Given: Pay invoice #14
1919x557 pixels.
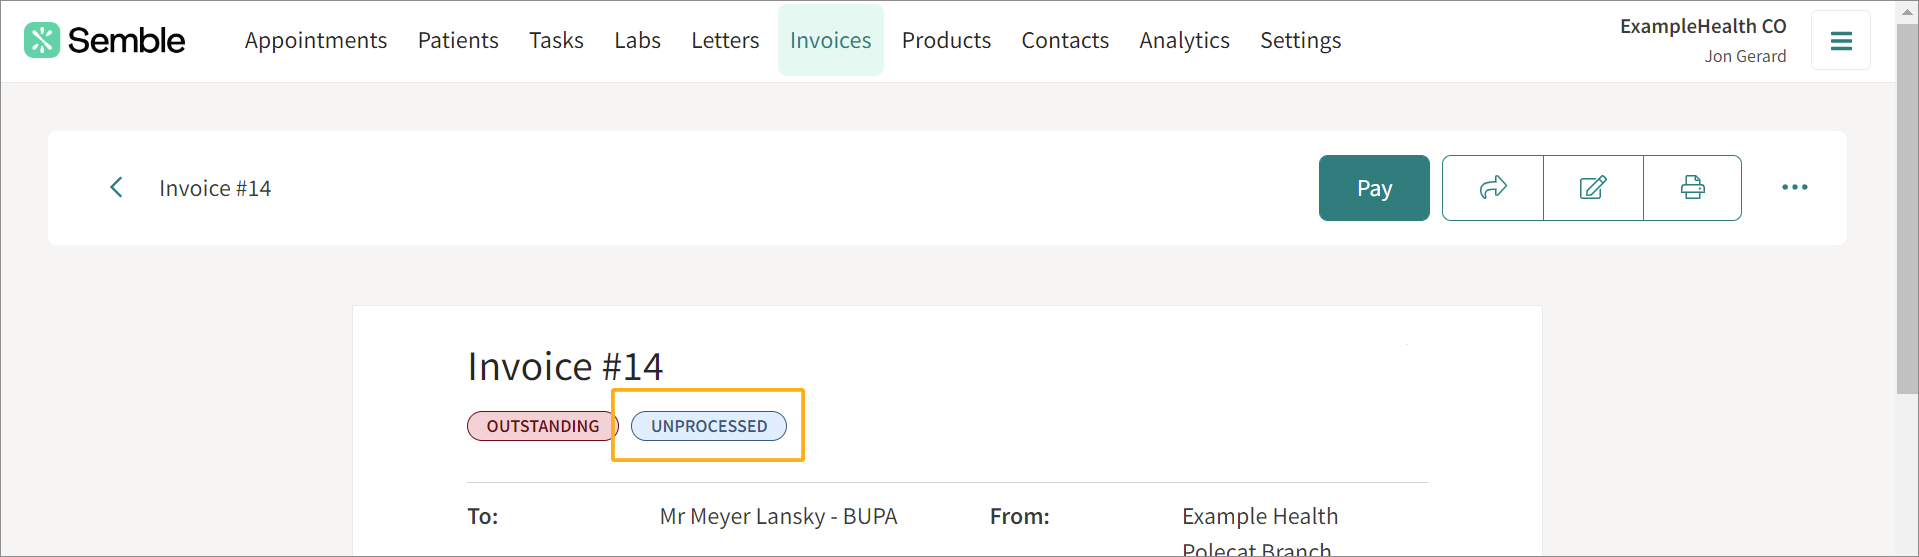Looking at the screenshot, I should (x=1374, y=188).
